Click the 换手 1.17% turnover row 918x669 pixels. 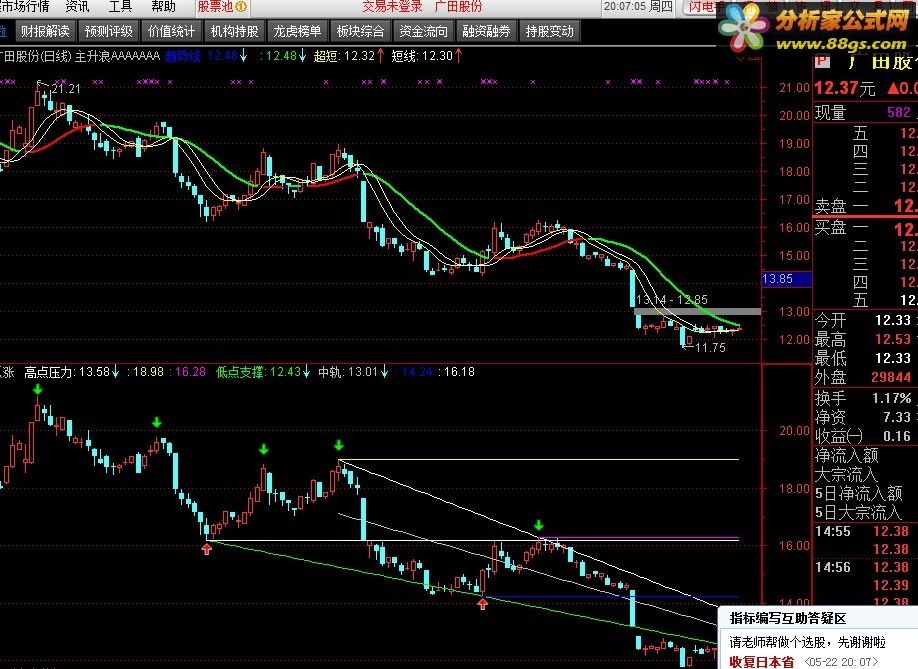coord(866,399)
